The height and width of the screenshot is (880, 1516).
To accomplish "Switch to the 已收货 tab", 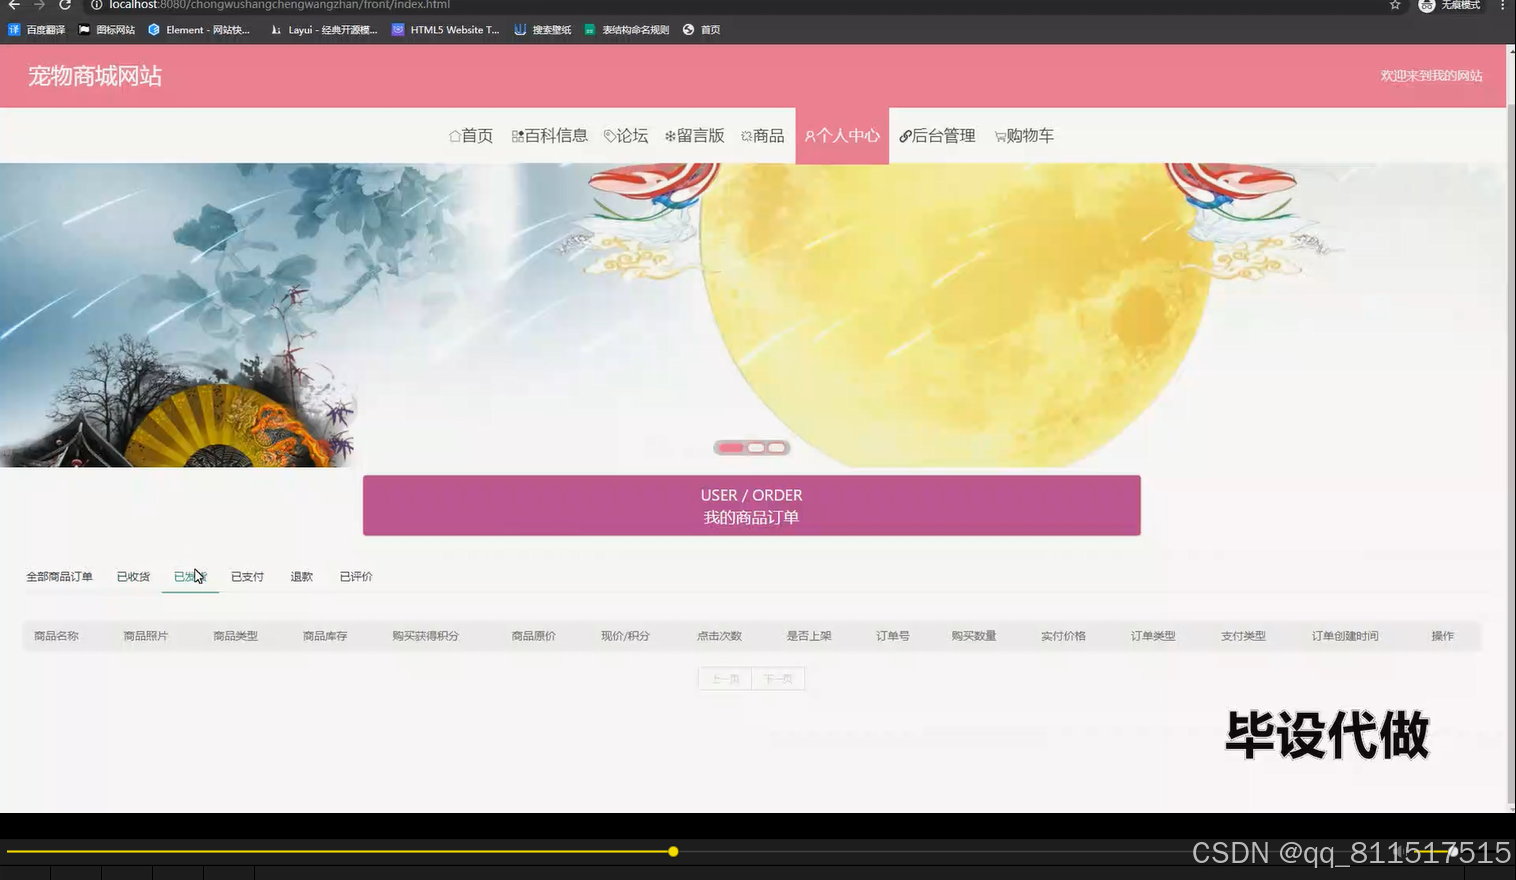I will [133, 577].
